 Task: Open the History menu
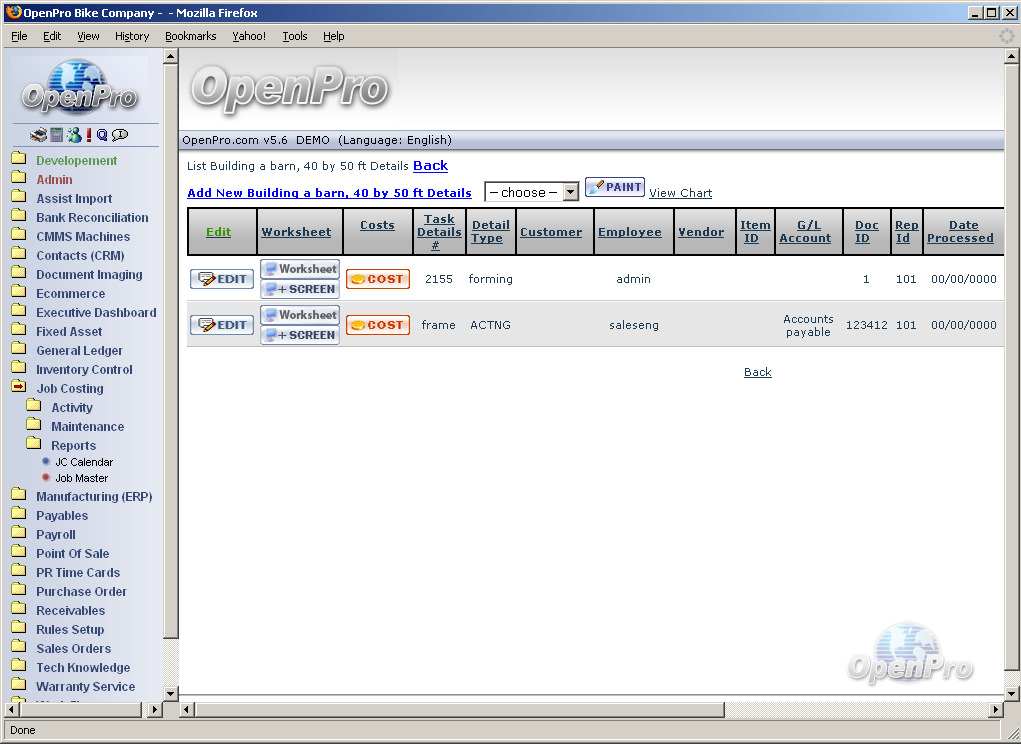(x=131, y=36)
